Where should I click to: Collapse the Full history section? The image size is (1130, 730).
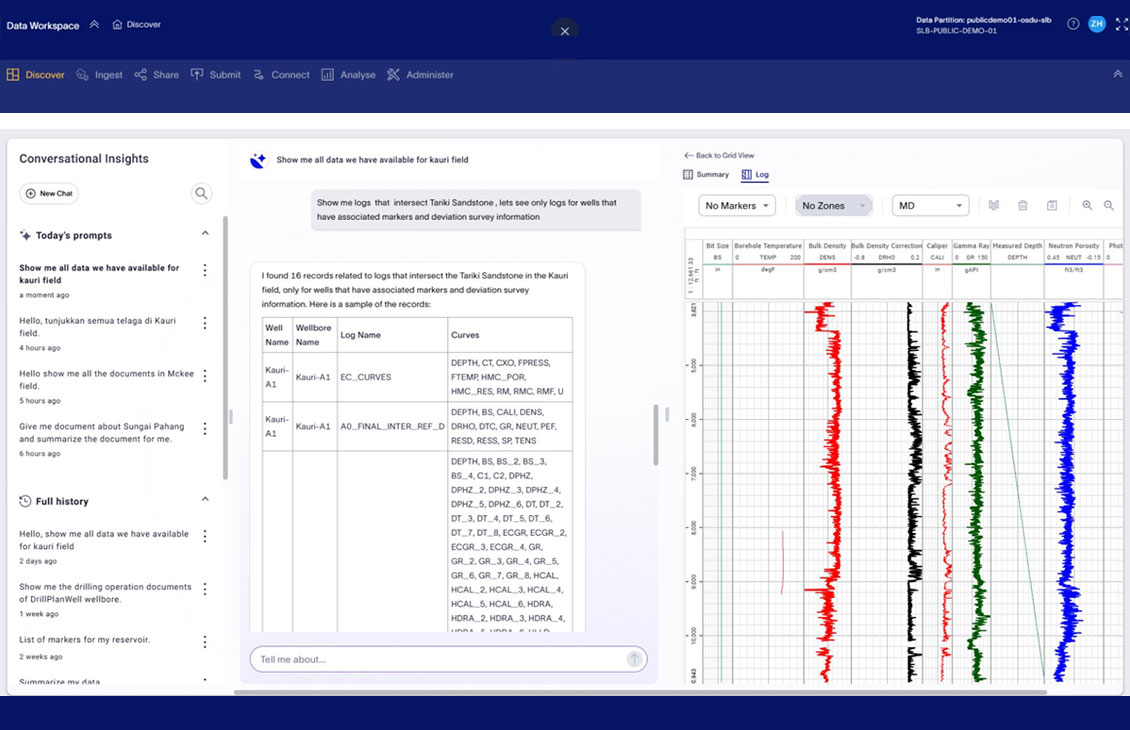205,499
